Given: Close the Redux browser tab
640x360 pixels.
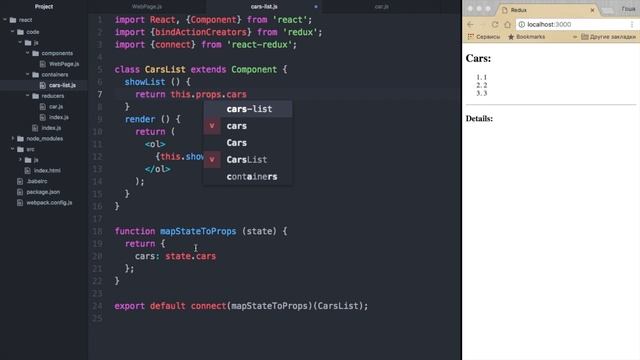Looking at the screenshot, I should point(592,10).
